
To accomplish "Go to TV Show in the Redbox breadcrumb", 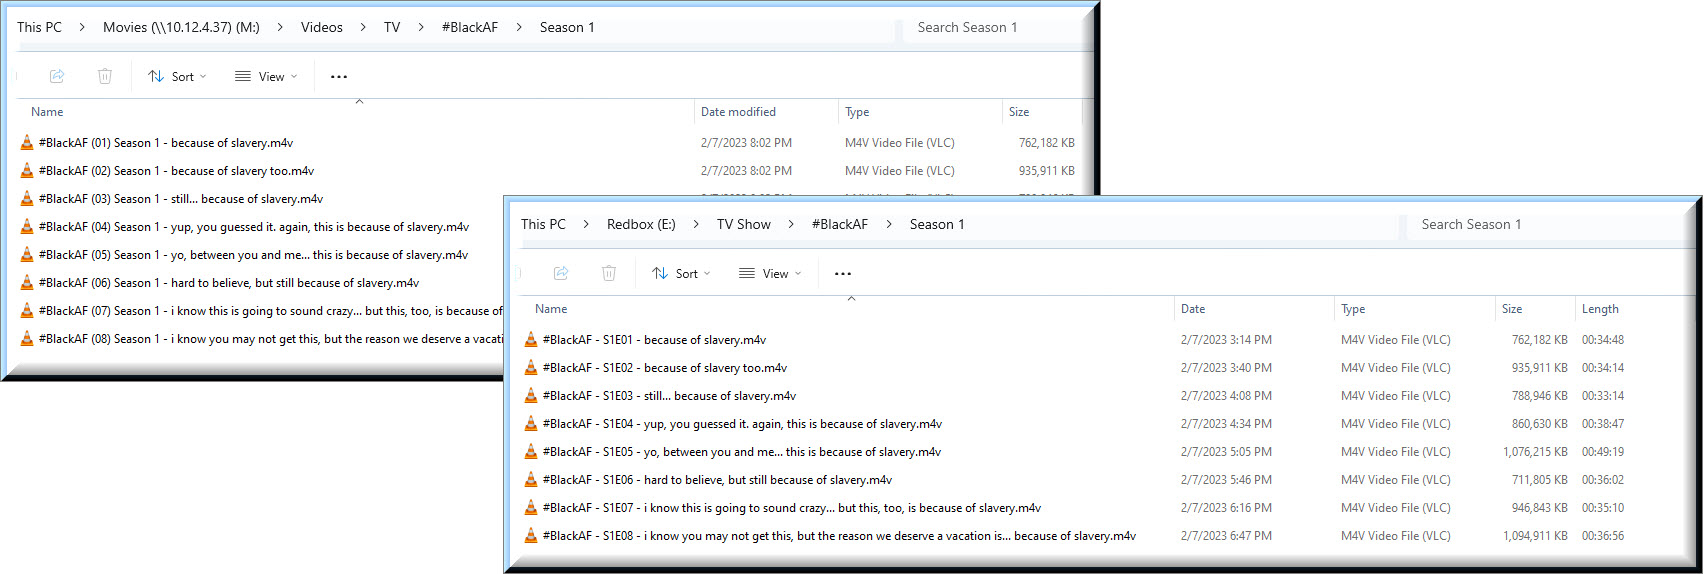I will click(x=744, y=224).
